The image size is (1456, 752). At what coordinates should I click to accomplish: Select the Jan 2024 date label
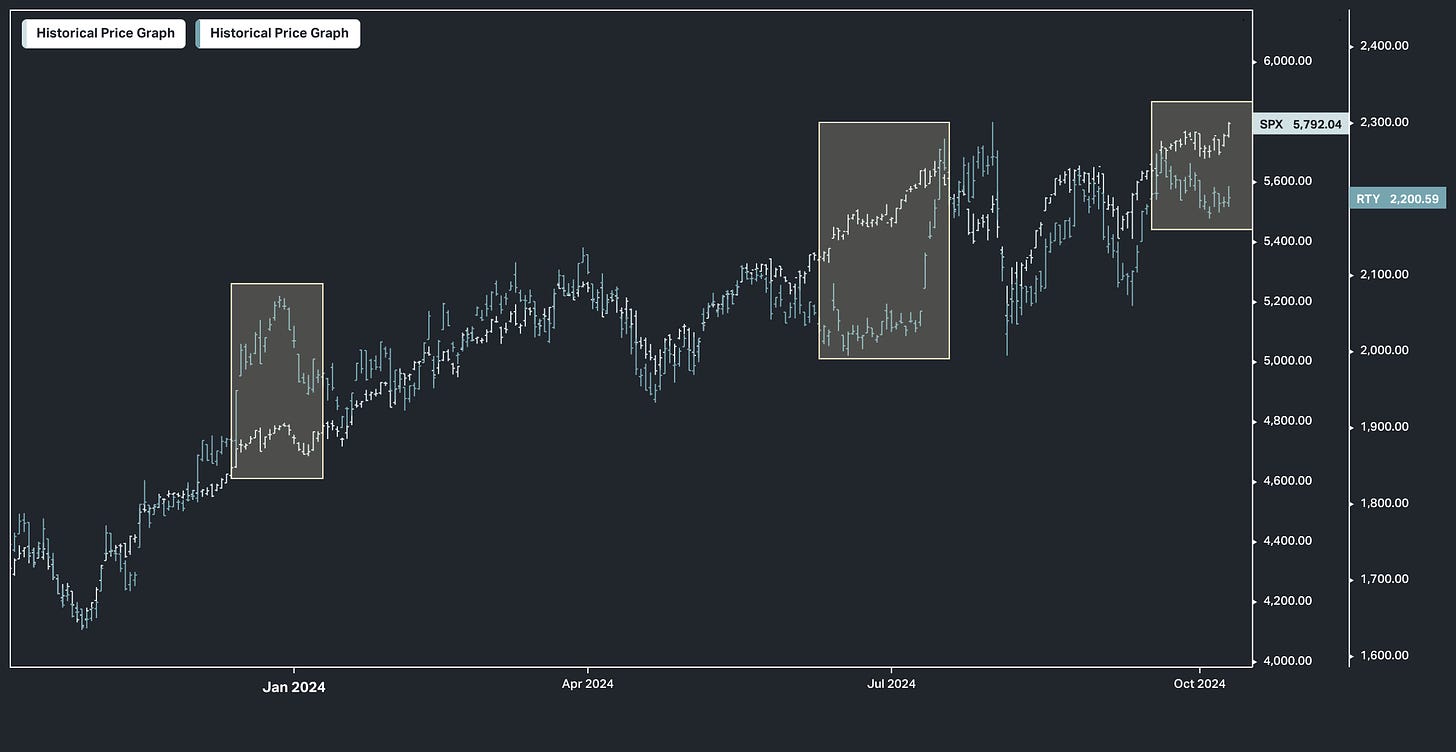294,686
